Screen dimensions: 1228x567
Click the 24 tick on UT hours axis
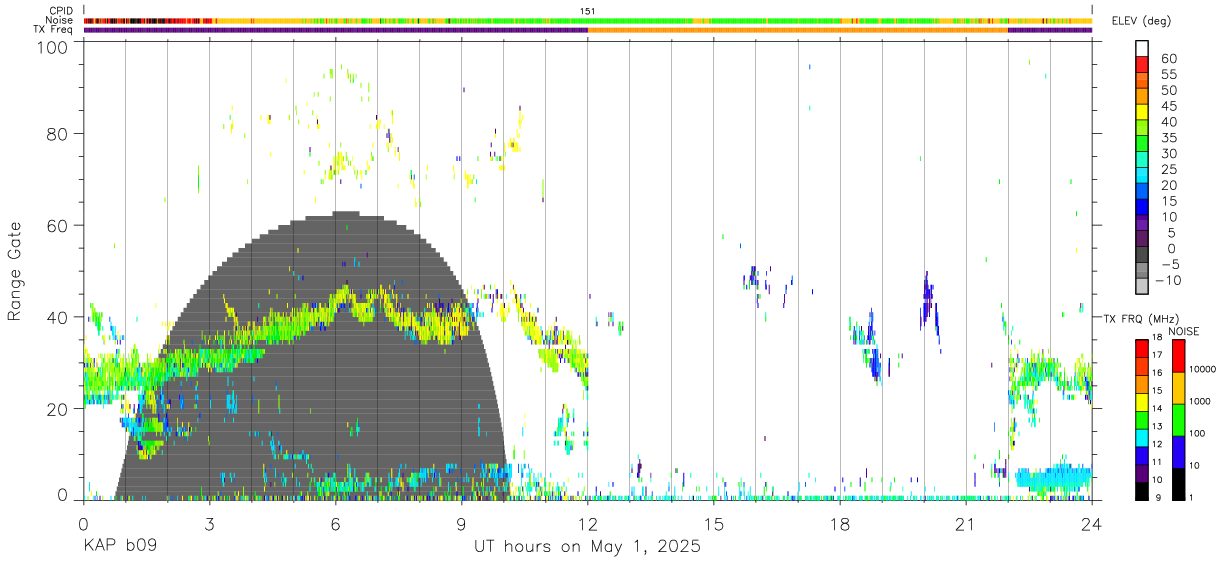point(1092,524)
